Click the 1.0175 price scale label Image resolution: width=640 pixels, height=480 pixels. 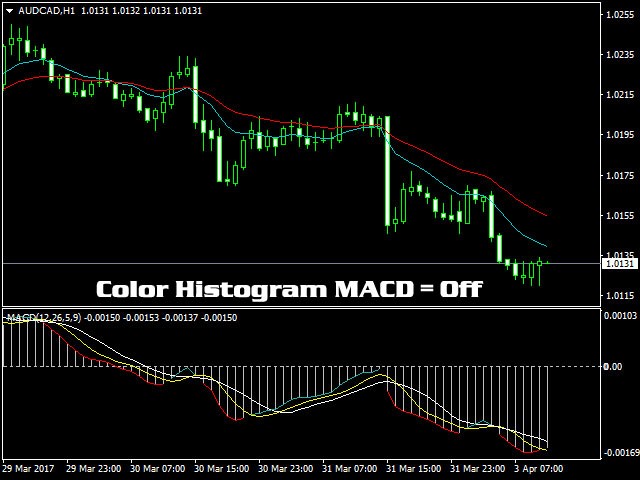[x=620, y=176]
